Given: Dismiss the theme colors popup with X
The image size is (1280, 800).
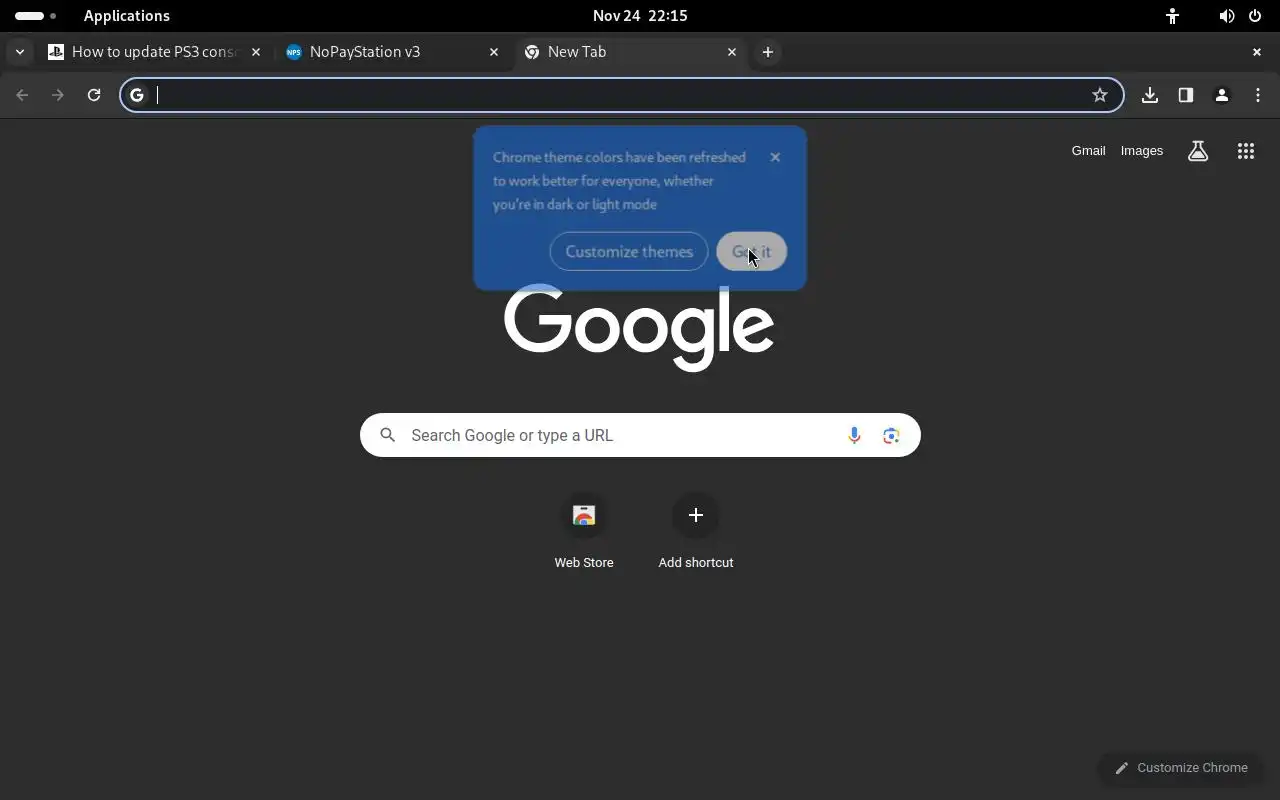Looking at the screenshot, I should (775, 157).
